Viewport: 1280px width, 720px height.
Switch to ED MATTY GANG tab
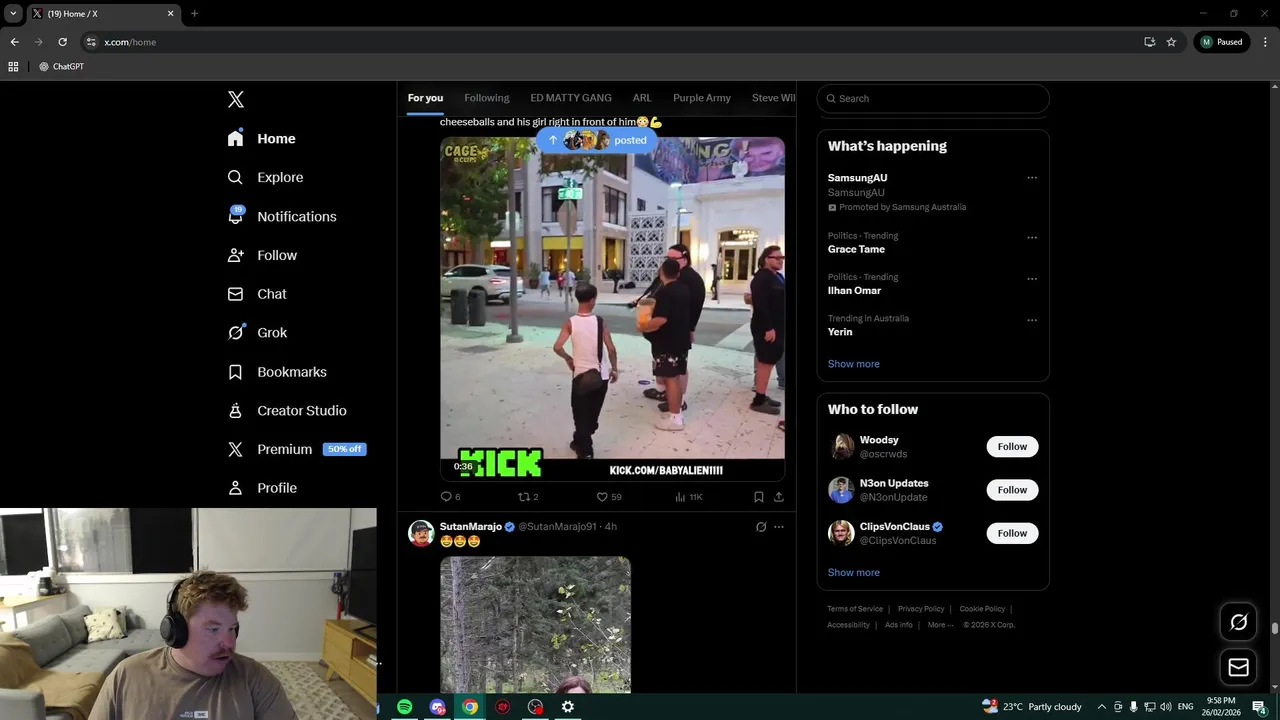(571, 98)
